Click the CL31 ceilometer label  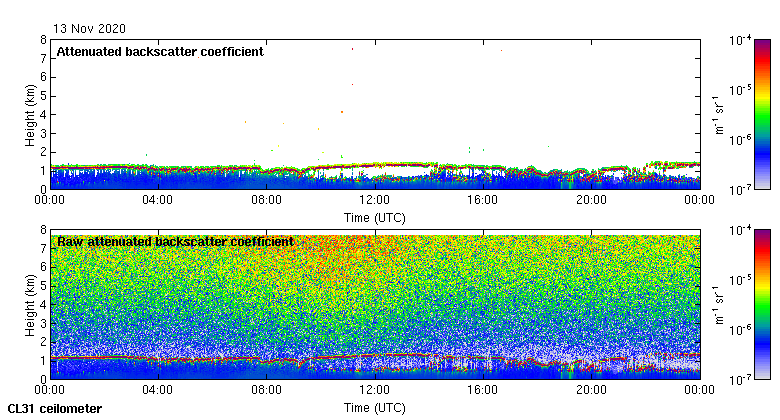55,409
